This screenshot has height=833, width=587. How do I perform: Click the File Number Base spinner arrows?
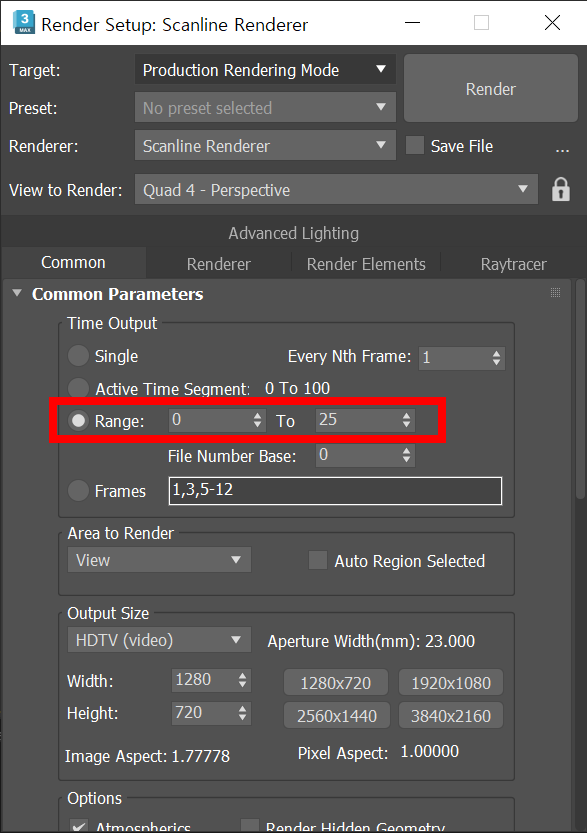click(x=406, y=455)
